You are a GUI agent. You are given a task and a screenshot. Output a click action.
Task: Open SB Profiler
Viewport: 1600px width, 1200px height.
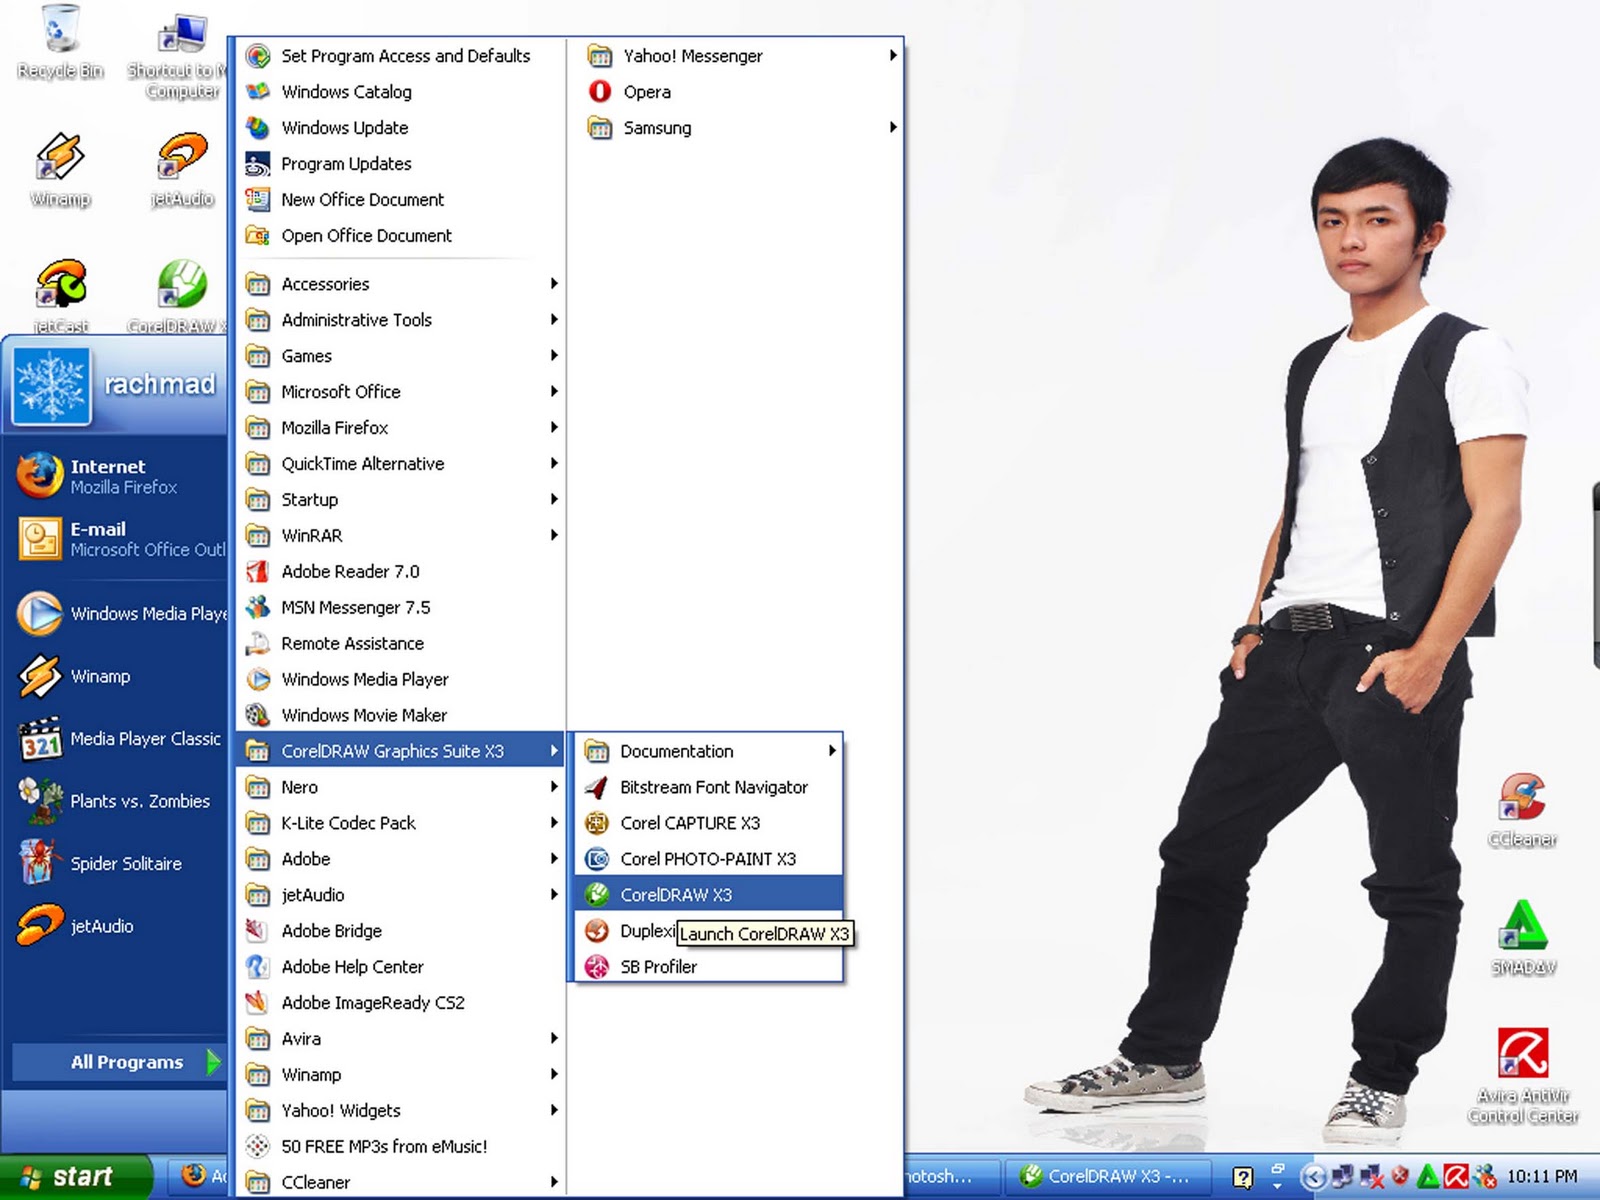pyautogui.click(x=659, y=966)
